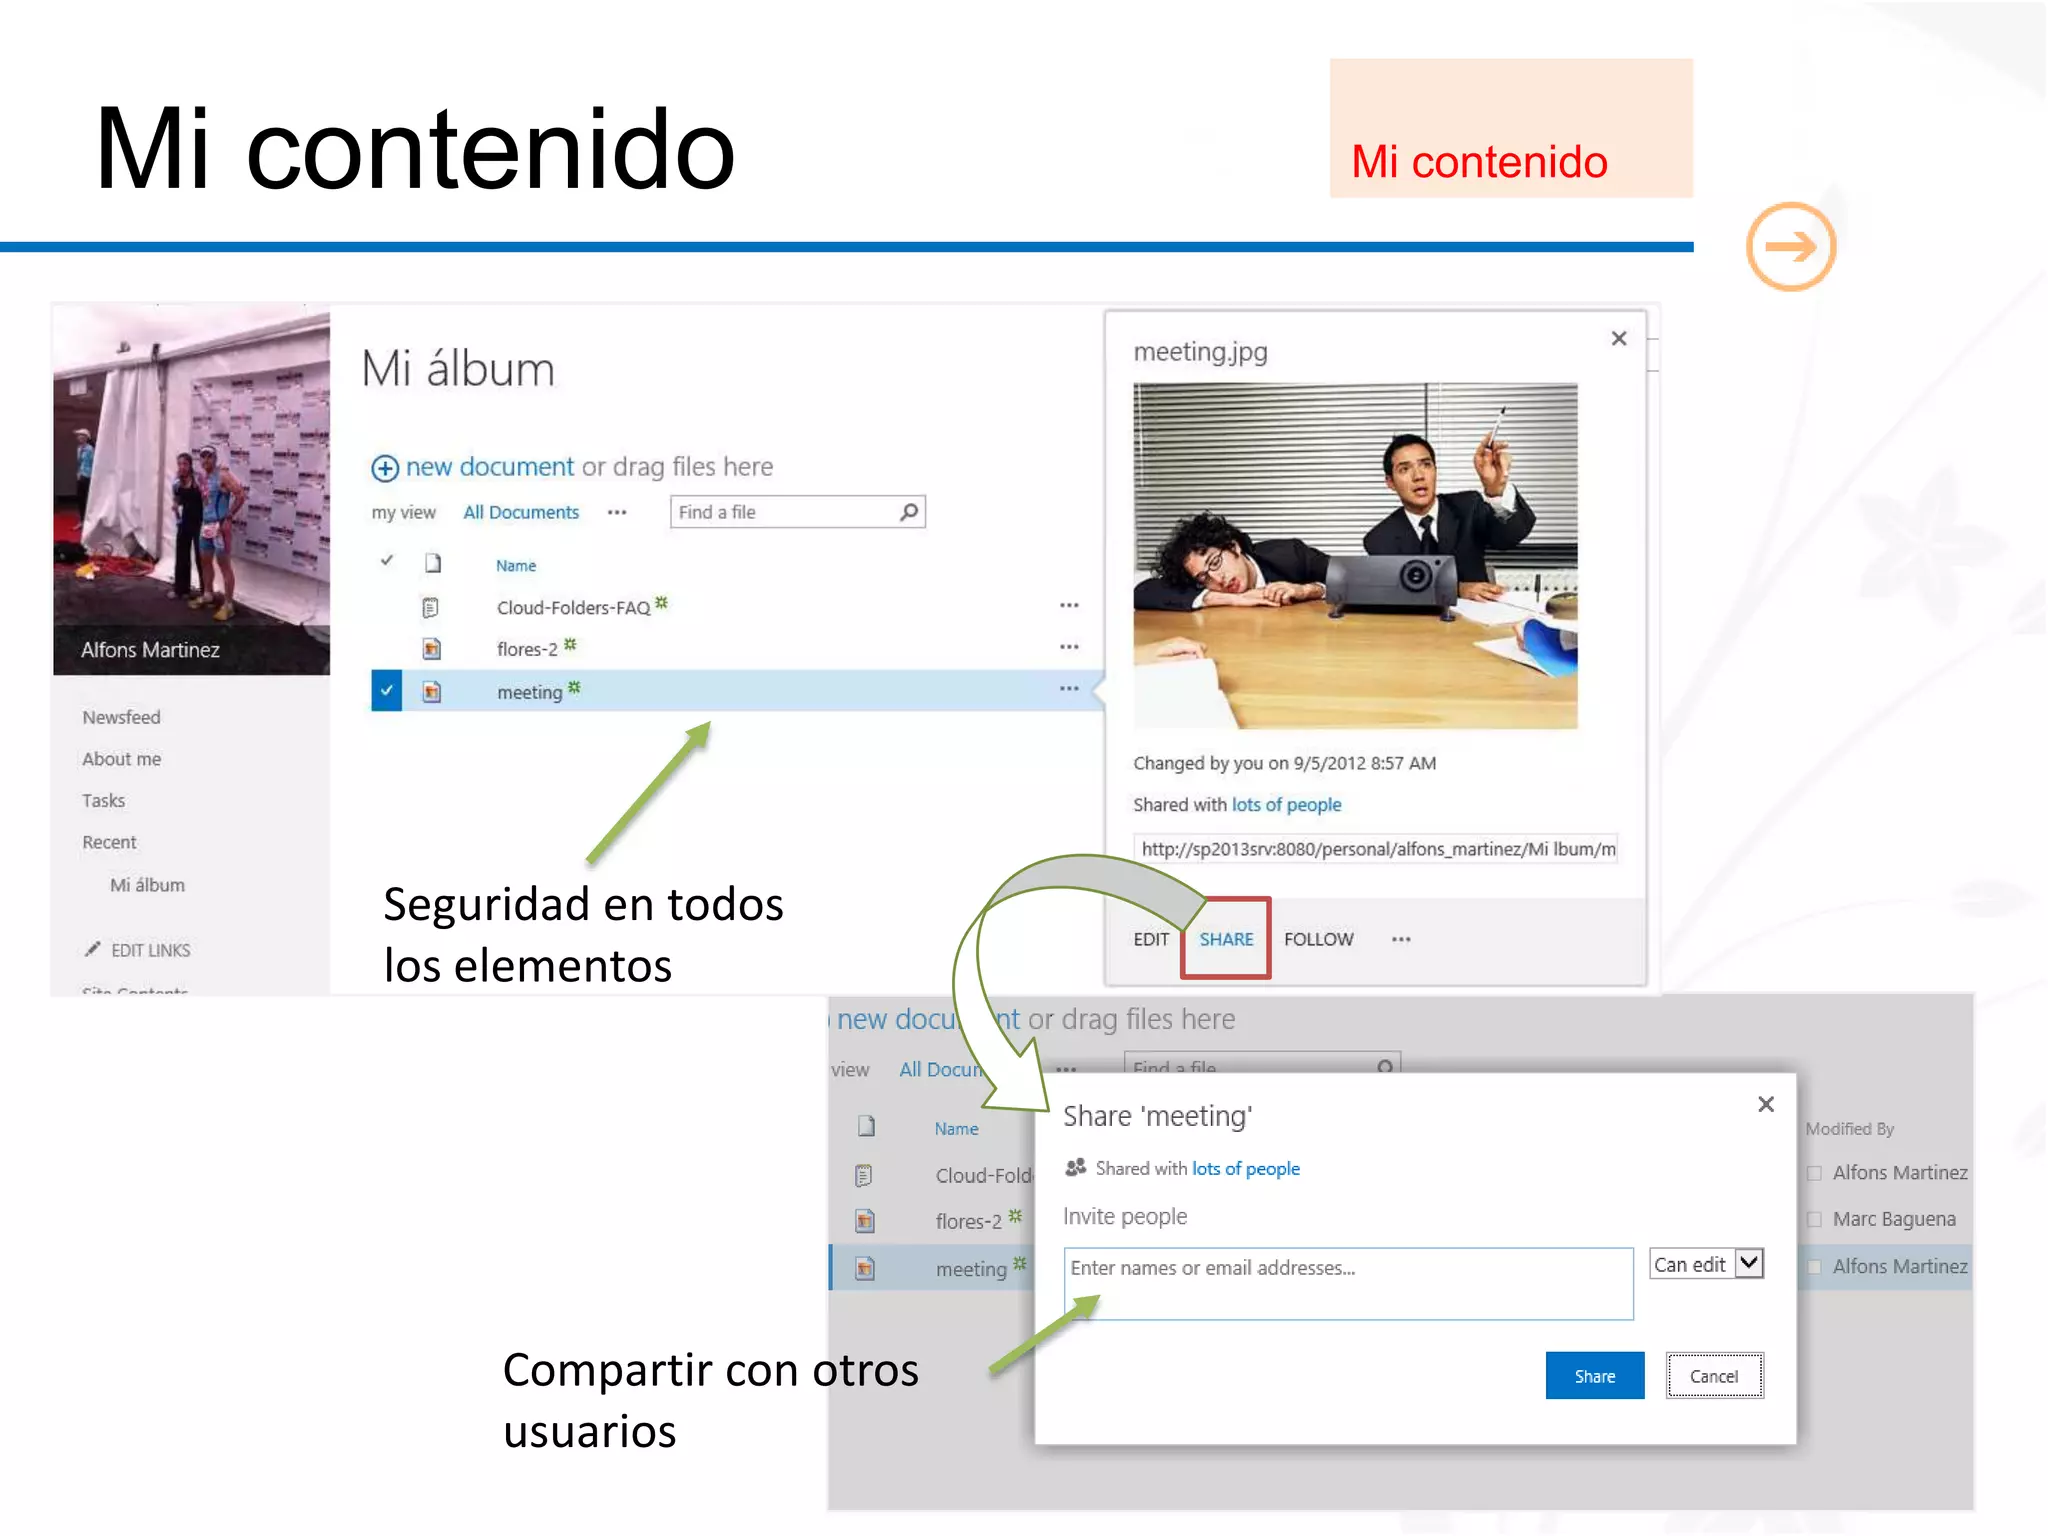
Task: Click the orange next-slide arrow icon
Action: click(1790, 247)
